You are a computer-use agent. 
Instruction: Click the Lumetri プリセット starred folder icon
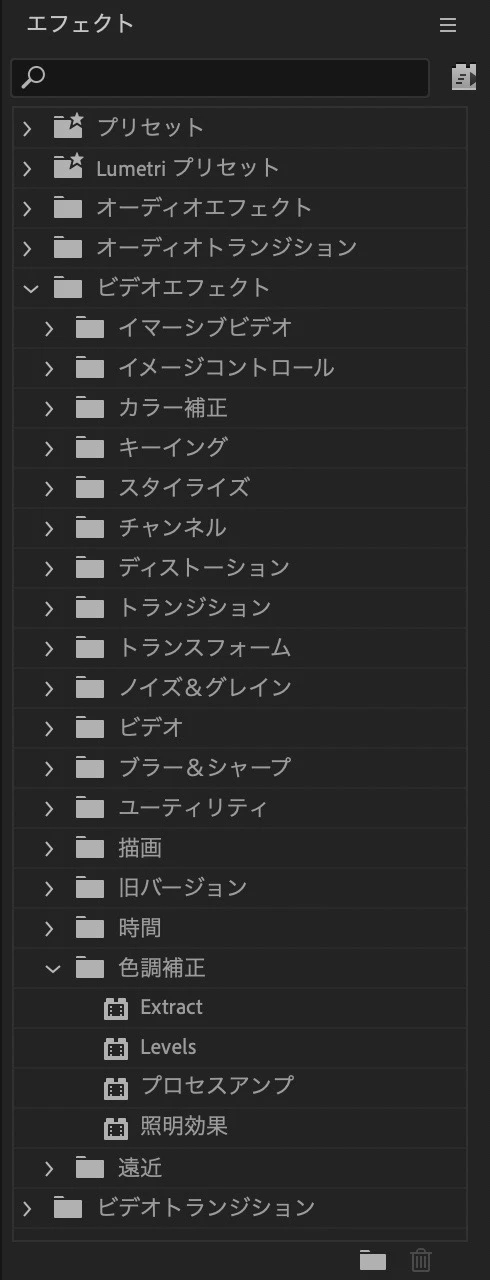68,167
